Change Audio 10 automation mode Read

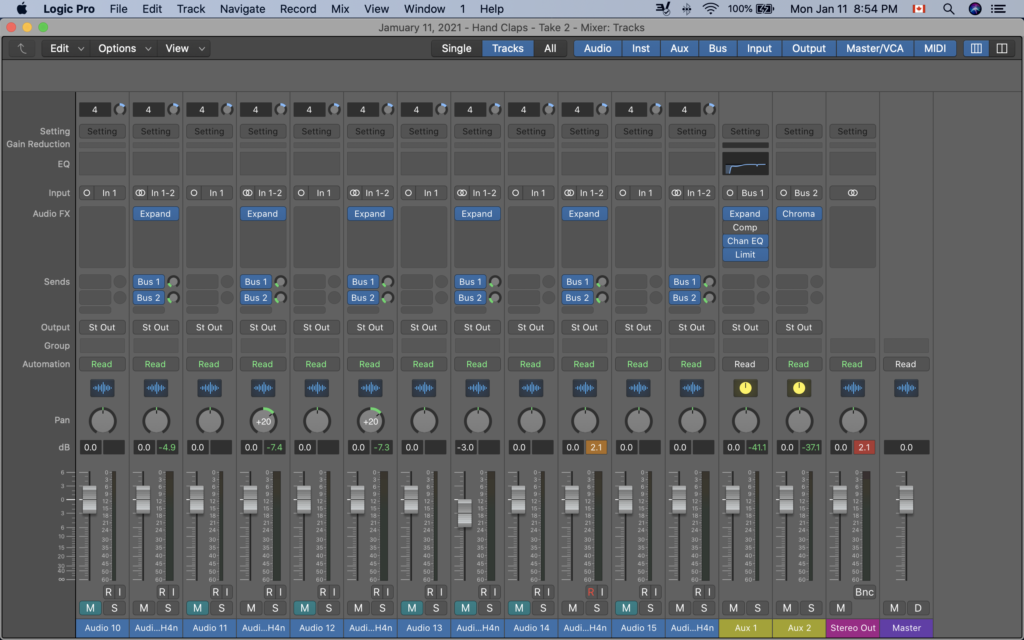point(102,364)
